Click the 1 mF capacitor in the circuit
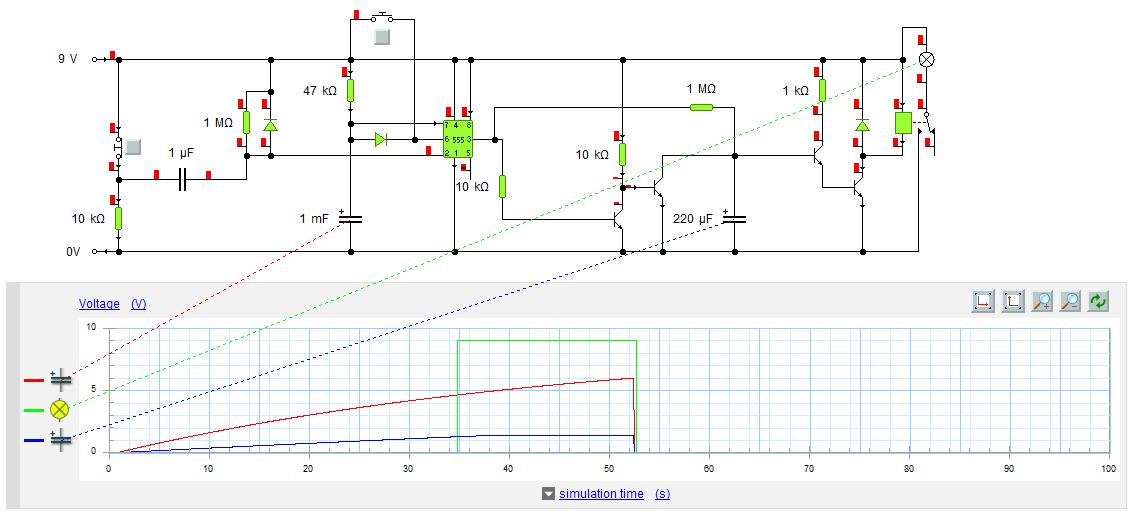The width and height of the screenshot is (1133, 512). coord(350,218)
